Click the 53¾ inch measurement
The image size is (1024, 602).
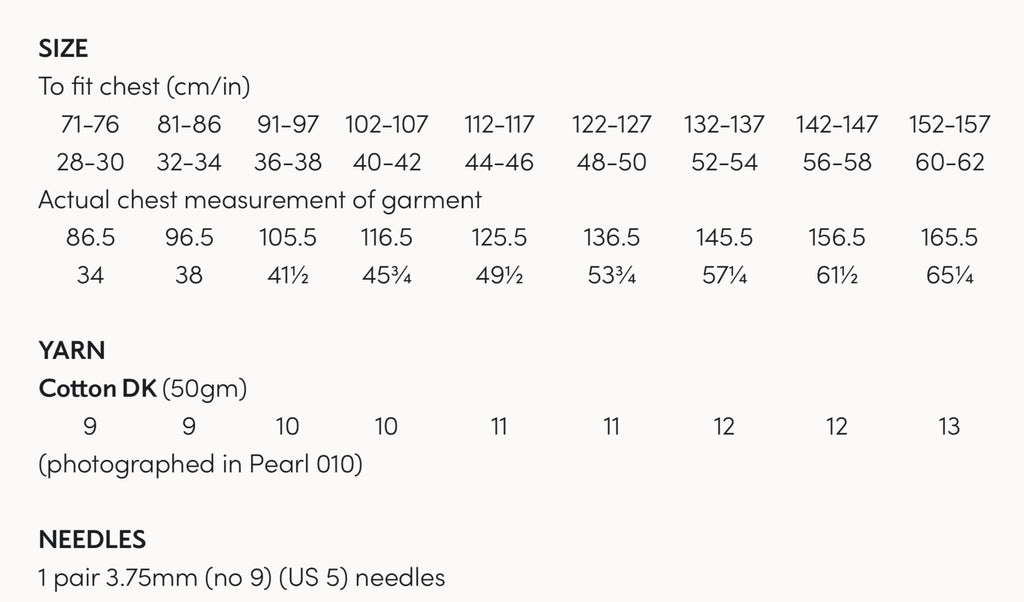point(611,276)
